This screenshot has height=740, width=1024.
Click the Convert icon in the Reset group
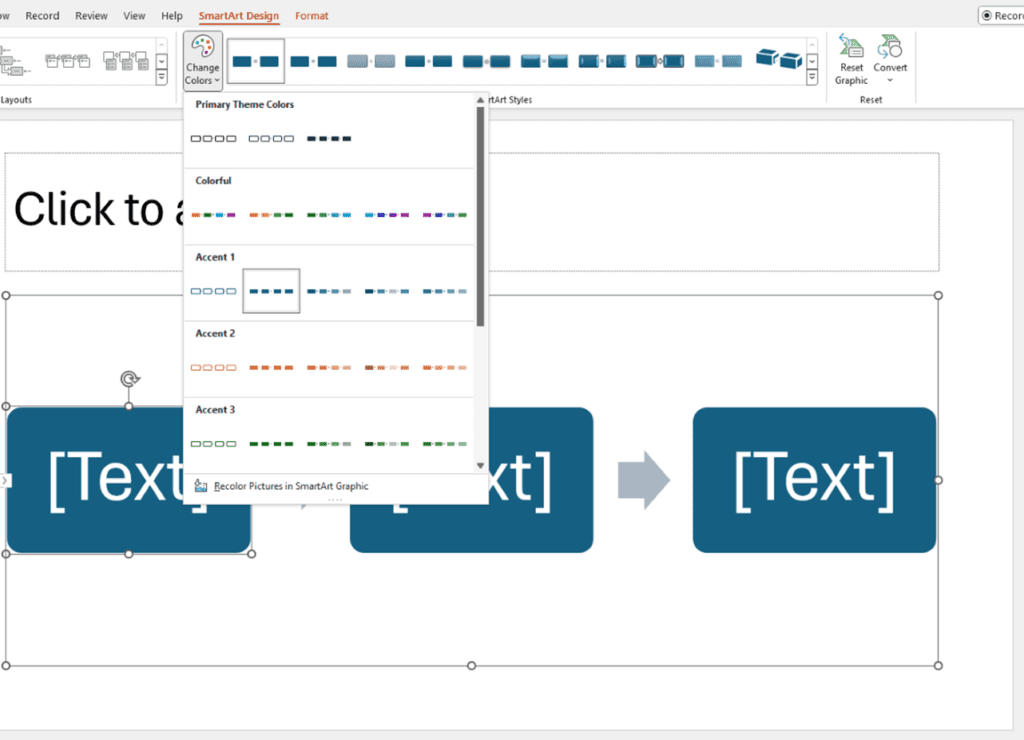(x=890, y=44)
